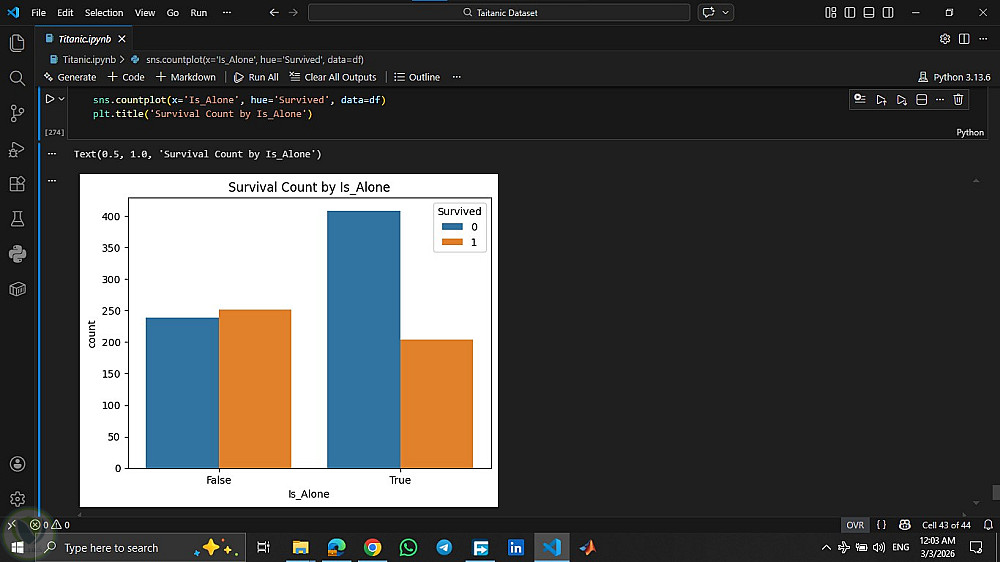Open the text output actions ellipsis
The height and width of the screenshot is (562, 1000).
click(x=52, y=154)
